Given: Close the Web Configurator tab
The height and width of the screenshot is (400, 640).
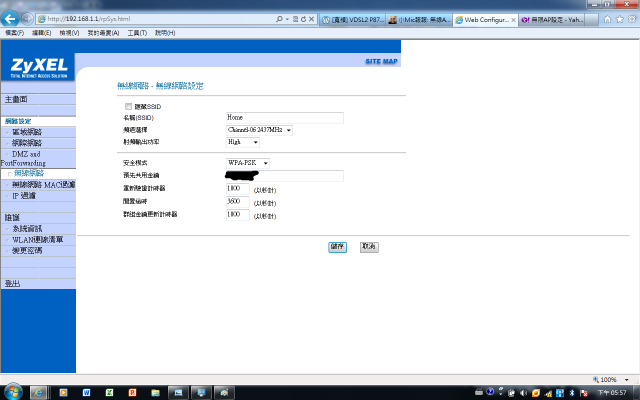Looking at the screenshot, I should (x=513, y=20).
